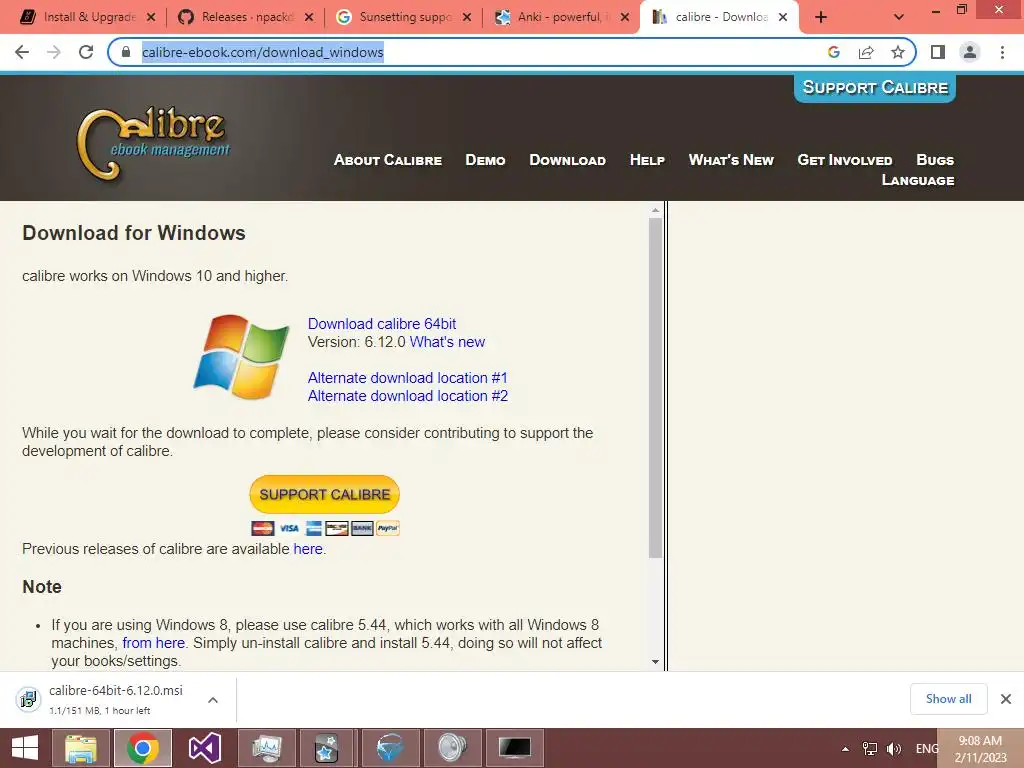1024x768 pixels.
Task: Bookmark this page with the star
Action: (898, 52)
